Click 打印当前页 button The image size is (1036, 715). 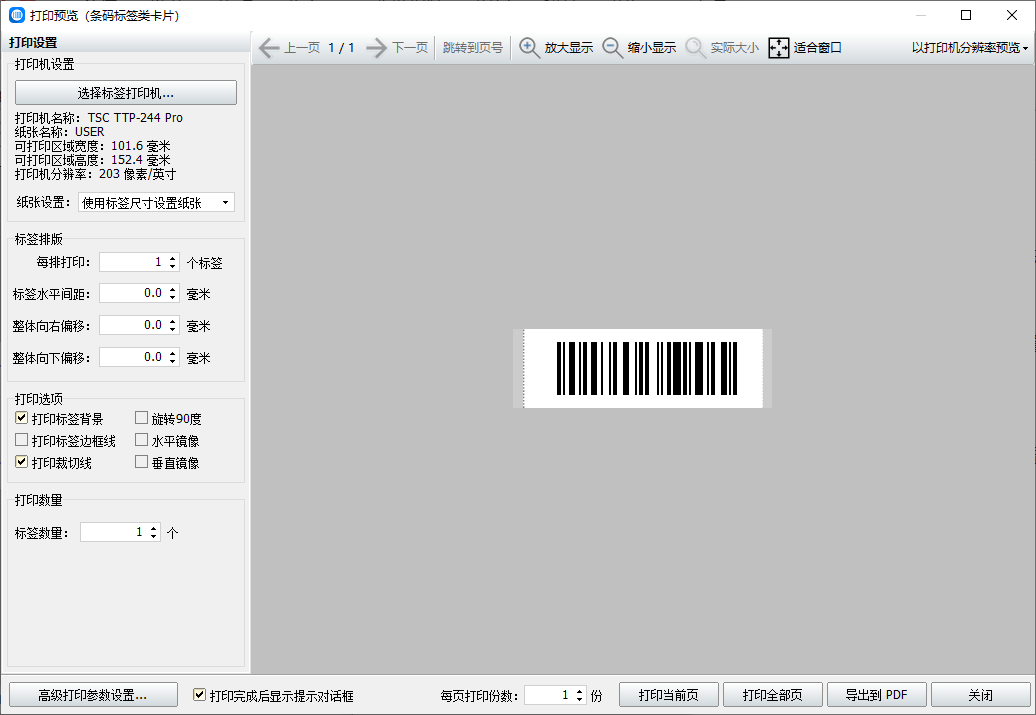coord(669,695)
